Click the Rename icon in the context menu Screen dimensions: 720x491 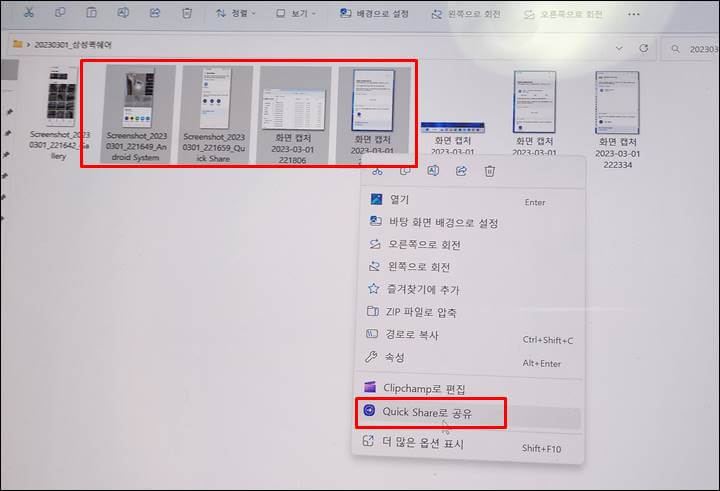pyautogui.click(x=433, y=171)
